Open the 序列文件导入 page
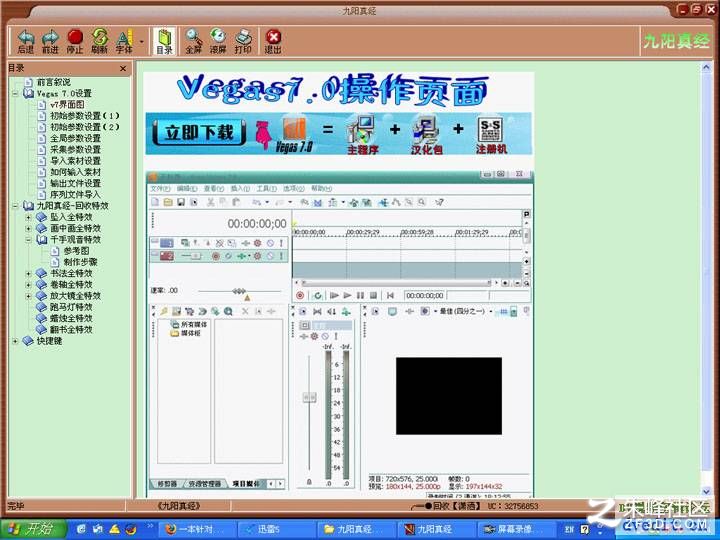720x540 pixels. [75, 194]
